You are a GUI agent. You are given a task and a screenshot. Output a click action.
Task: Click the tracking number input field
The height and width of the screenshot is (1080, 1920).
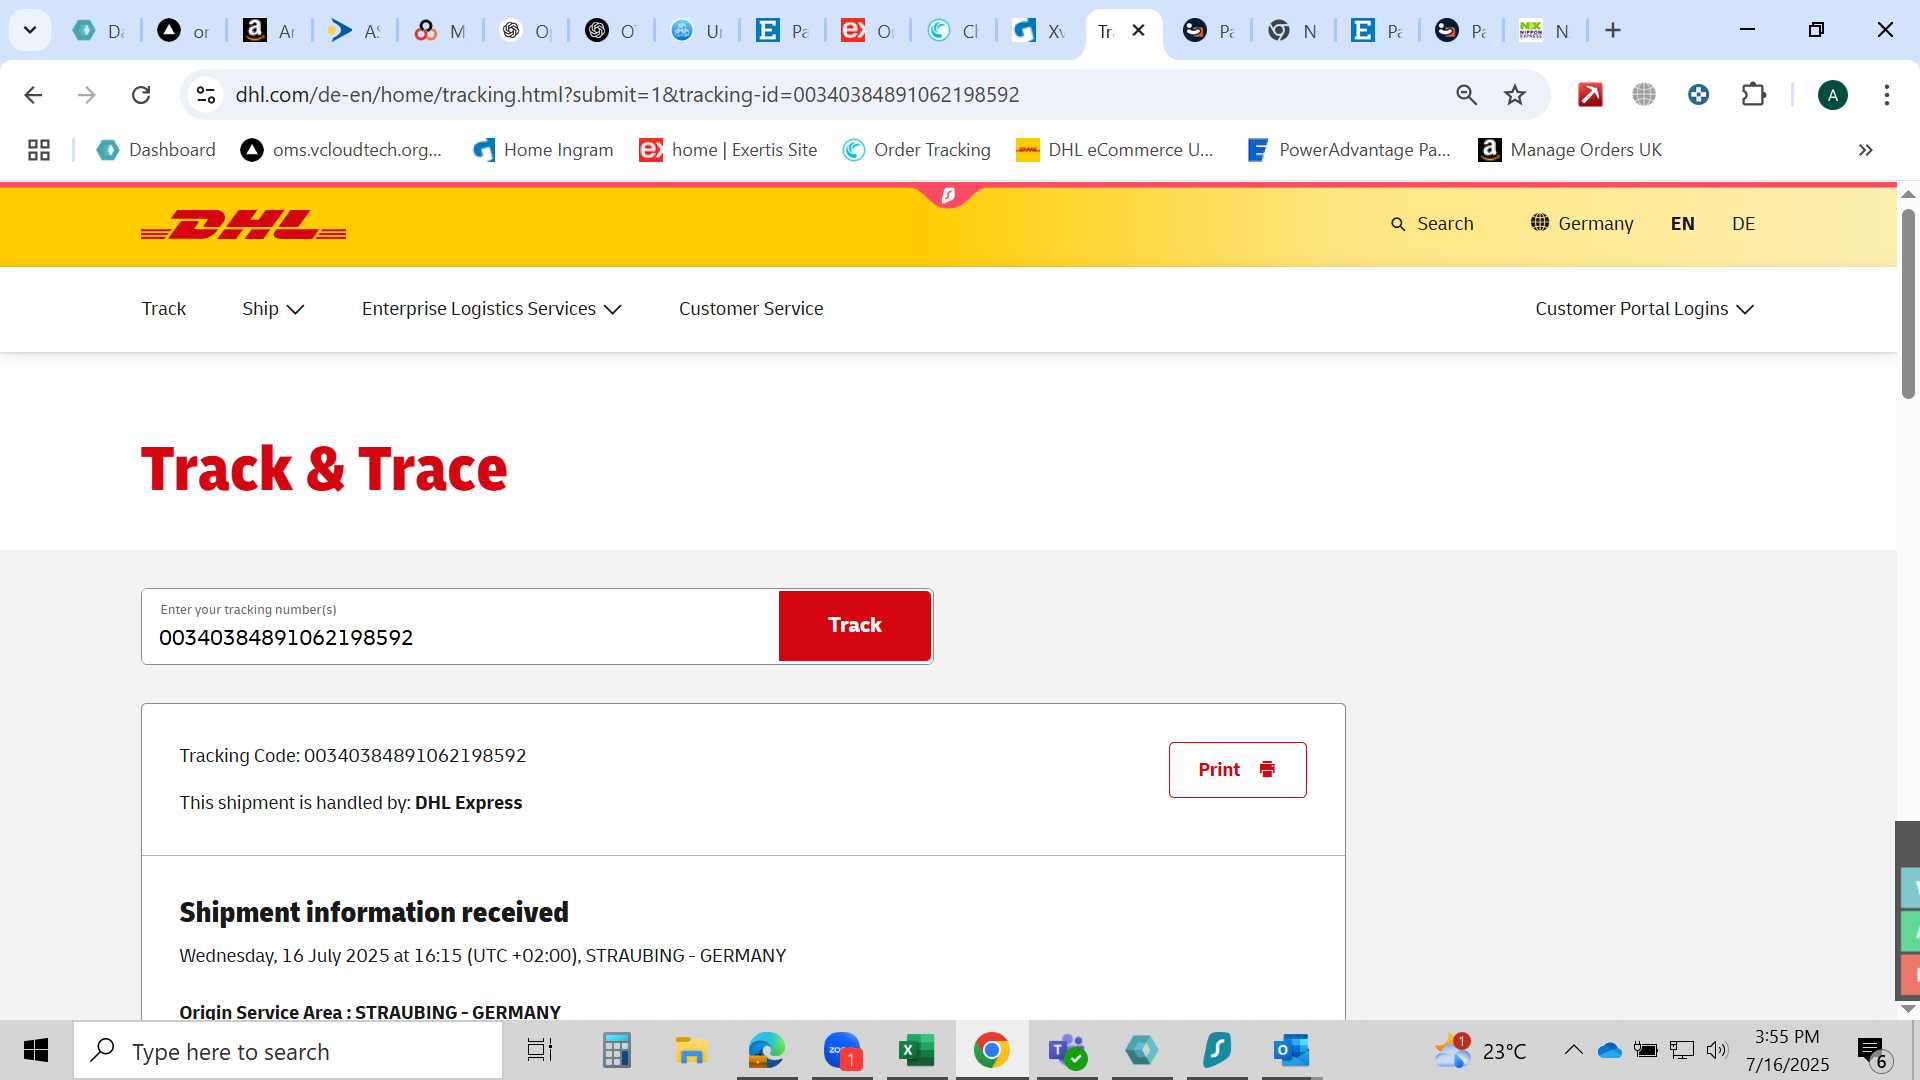pyautogui.click(x=460, y=627)
